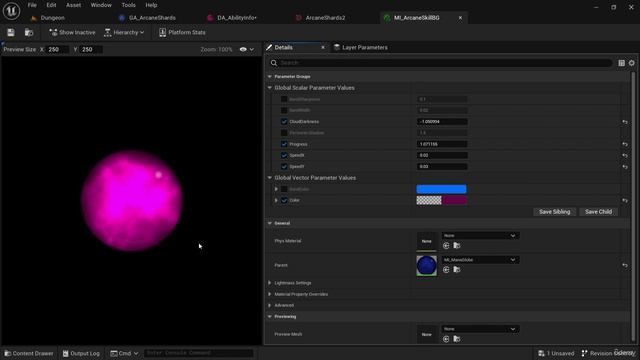Click the Preview Size X value field
This screenshot has height=360, width=640.
point(57,49)
